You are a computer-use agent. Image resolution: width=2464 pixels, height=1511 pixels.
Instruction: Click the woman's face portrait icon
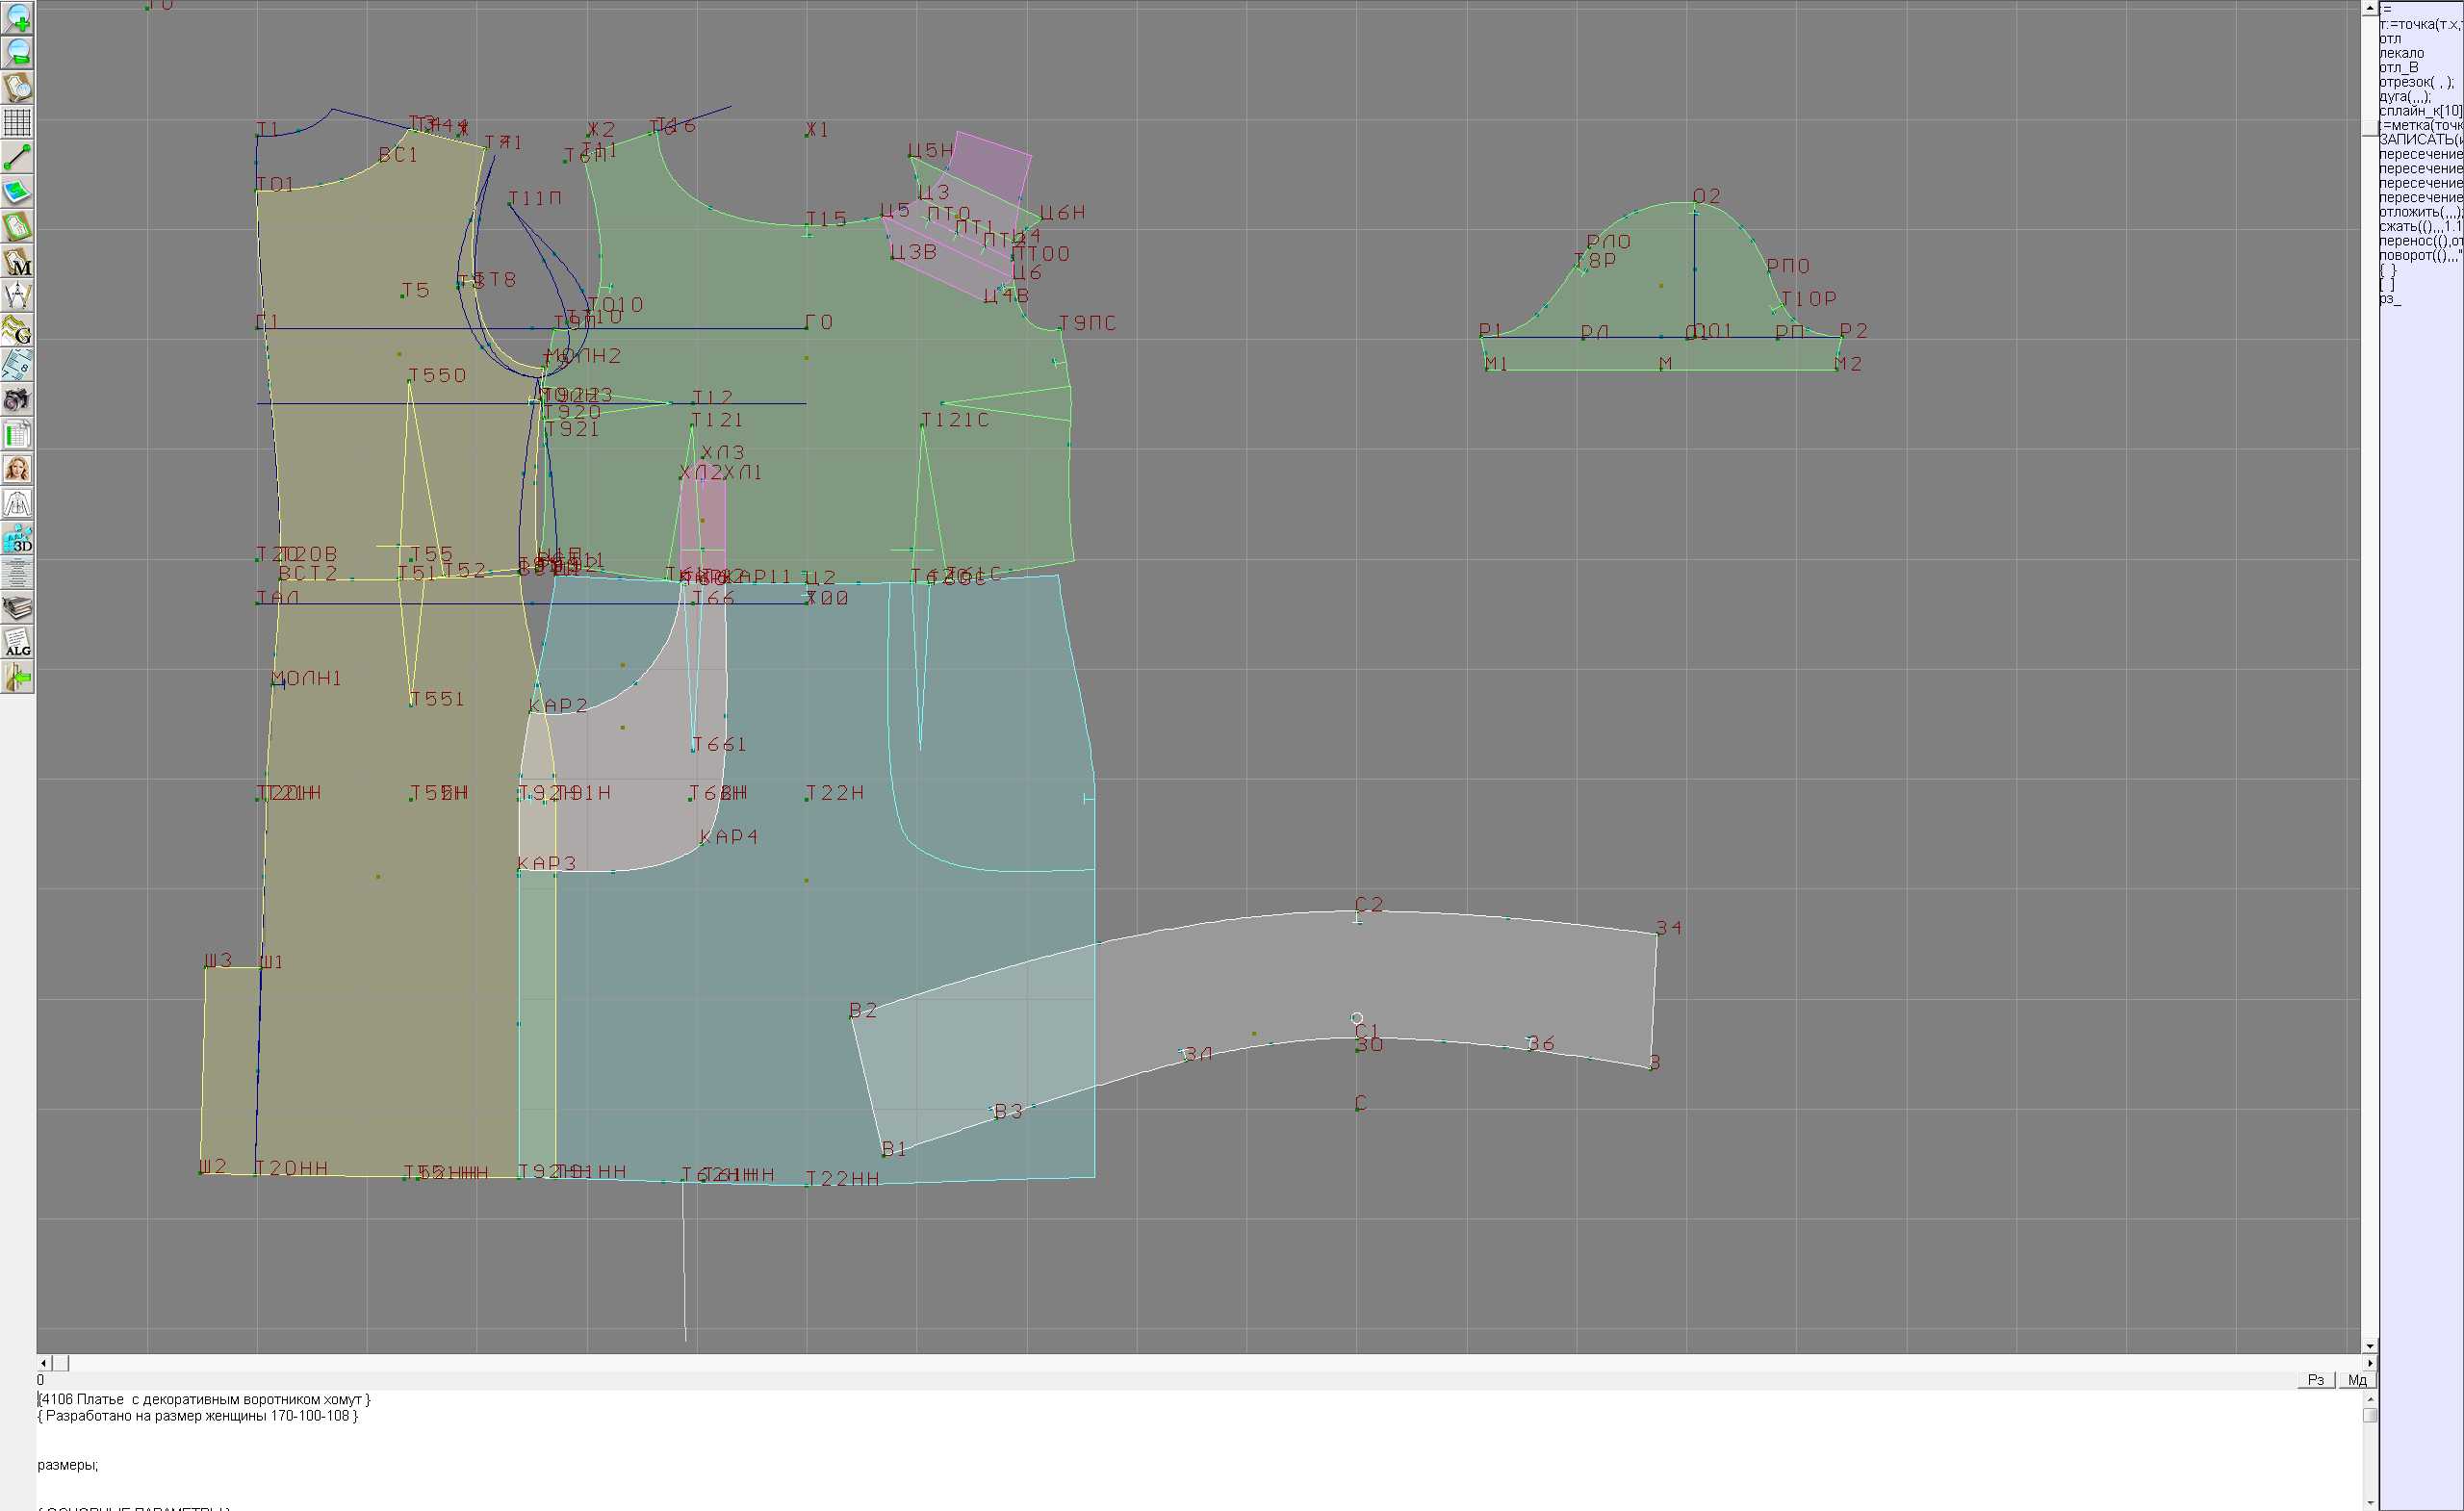[17, 469]
